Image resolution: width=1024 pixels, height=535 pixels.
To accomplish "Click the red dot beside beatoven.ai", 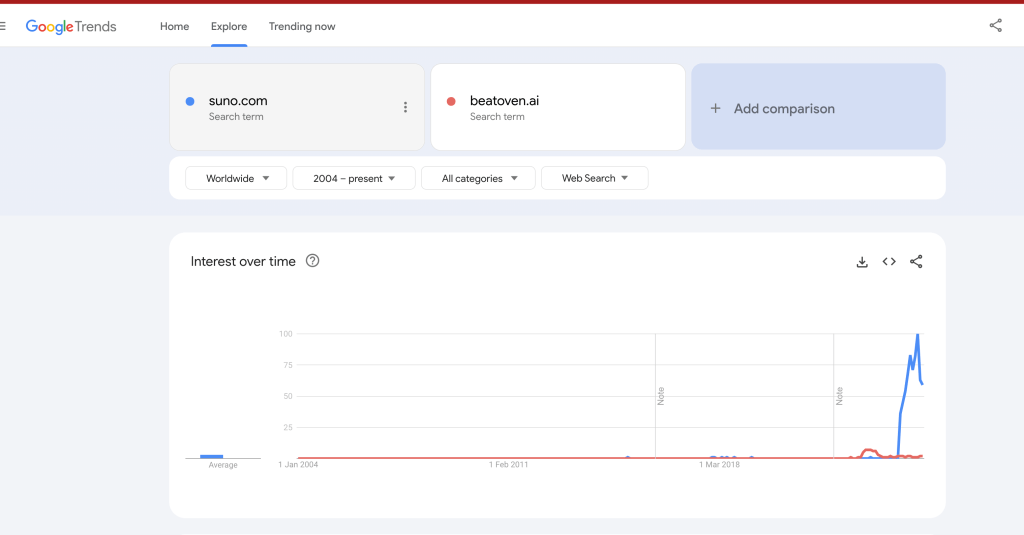I will 451,101.
